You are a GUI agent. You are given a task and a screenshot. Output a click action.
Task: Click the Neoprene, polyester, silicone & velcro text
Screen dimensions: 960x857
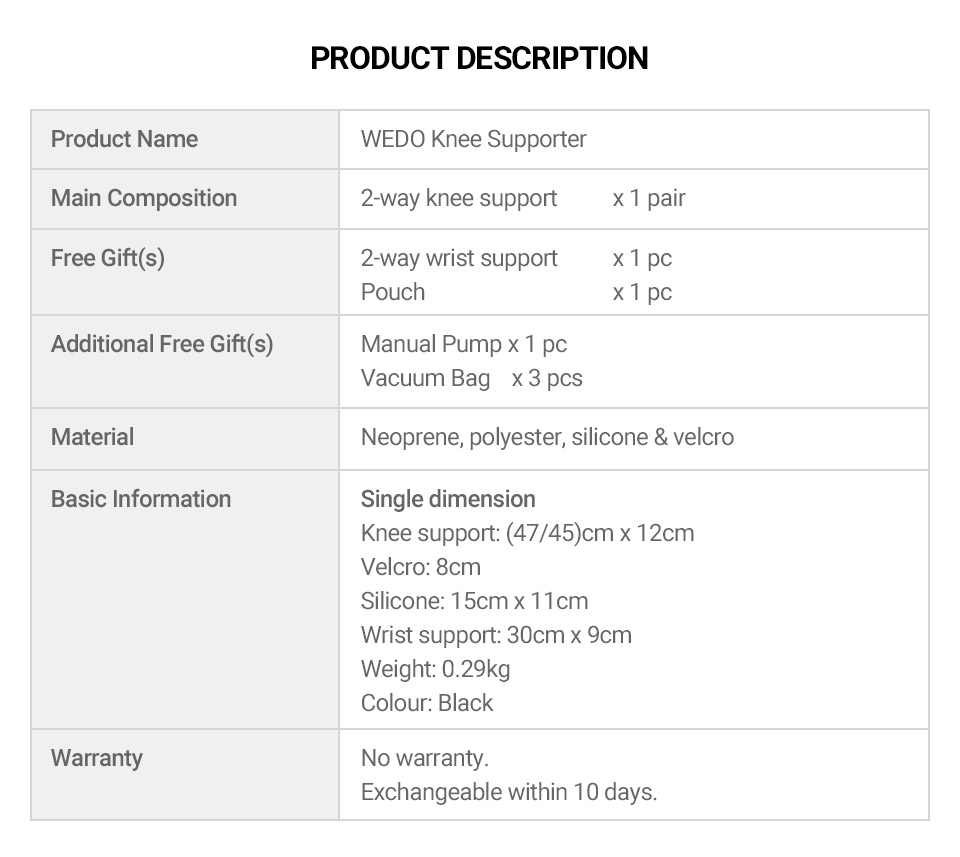[547, 437]
